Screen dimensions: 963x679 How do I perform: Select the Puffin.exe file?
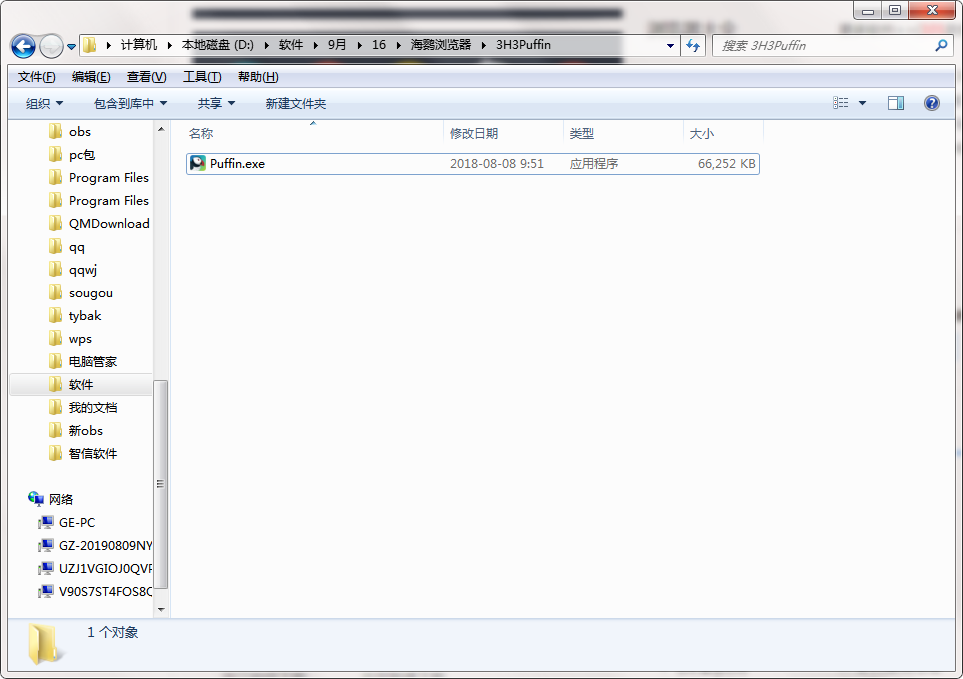[473, 164]
